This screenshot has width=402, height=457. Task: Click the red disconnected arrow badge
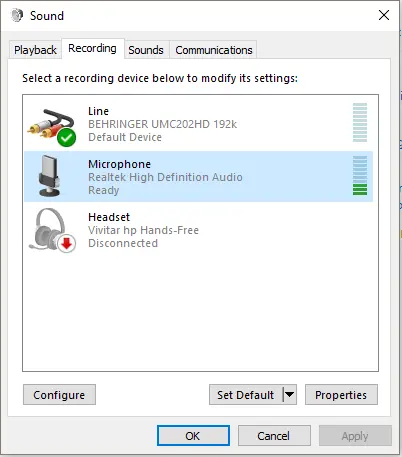tap(67, 243)
